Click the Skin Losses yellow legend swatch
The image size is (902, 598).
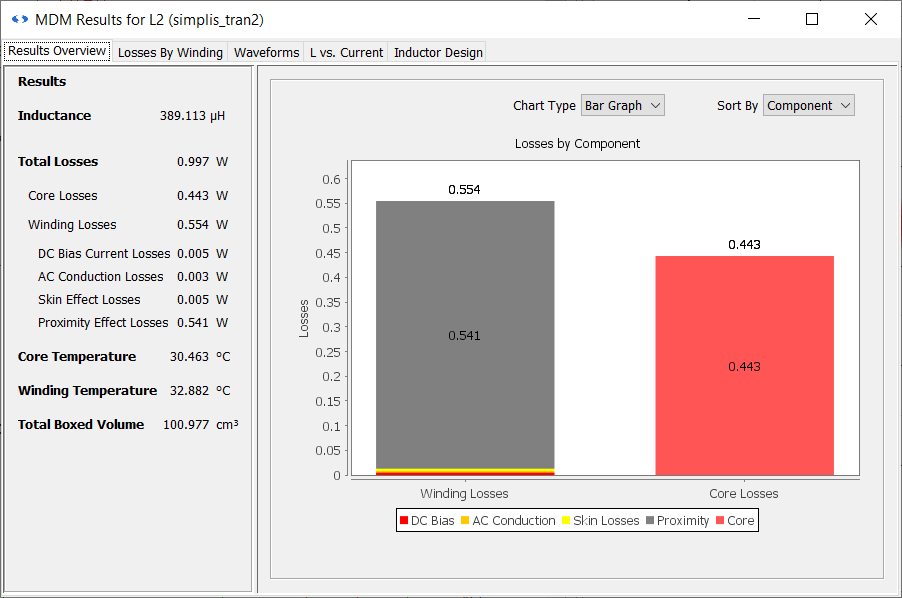click(566, 521)
